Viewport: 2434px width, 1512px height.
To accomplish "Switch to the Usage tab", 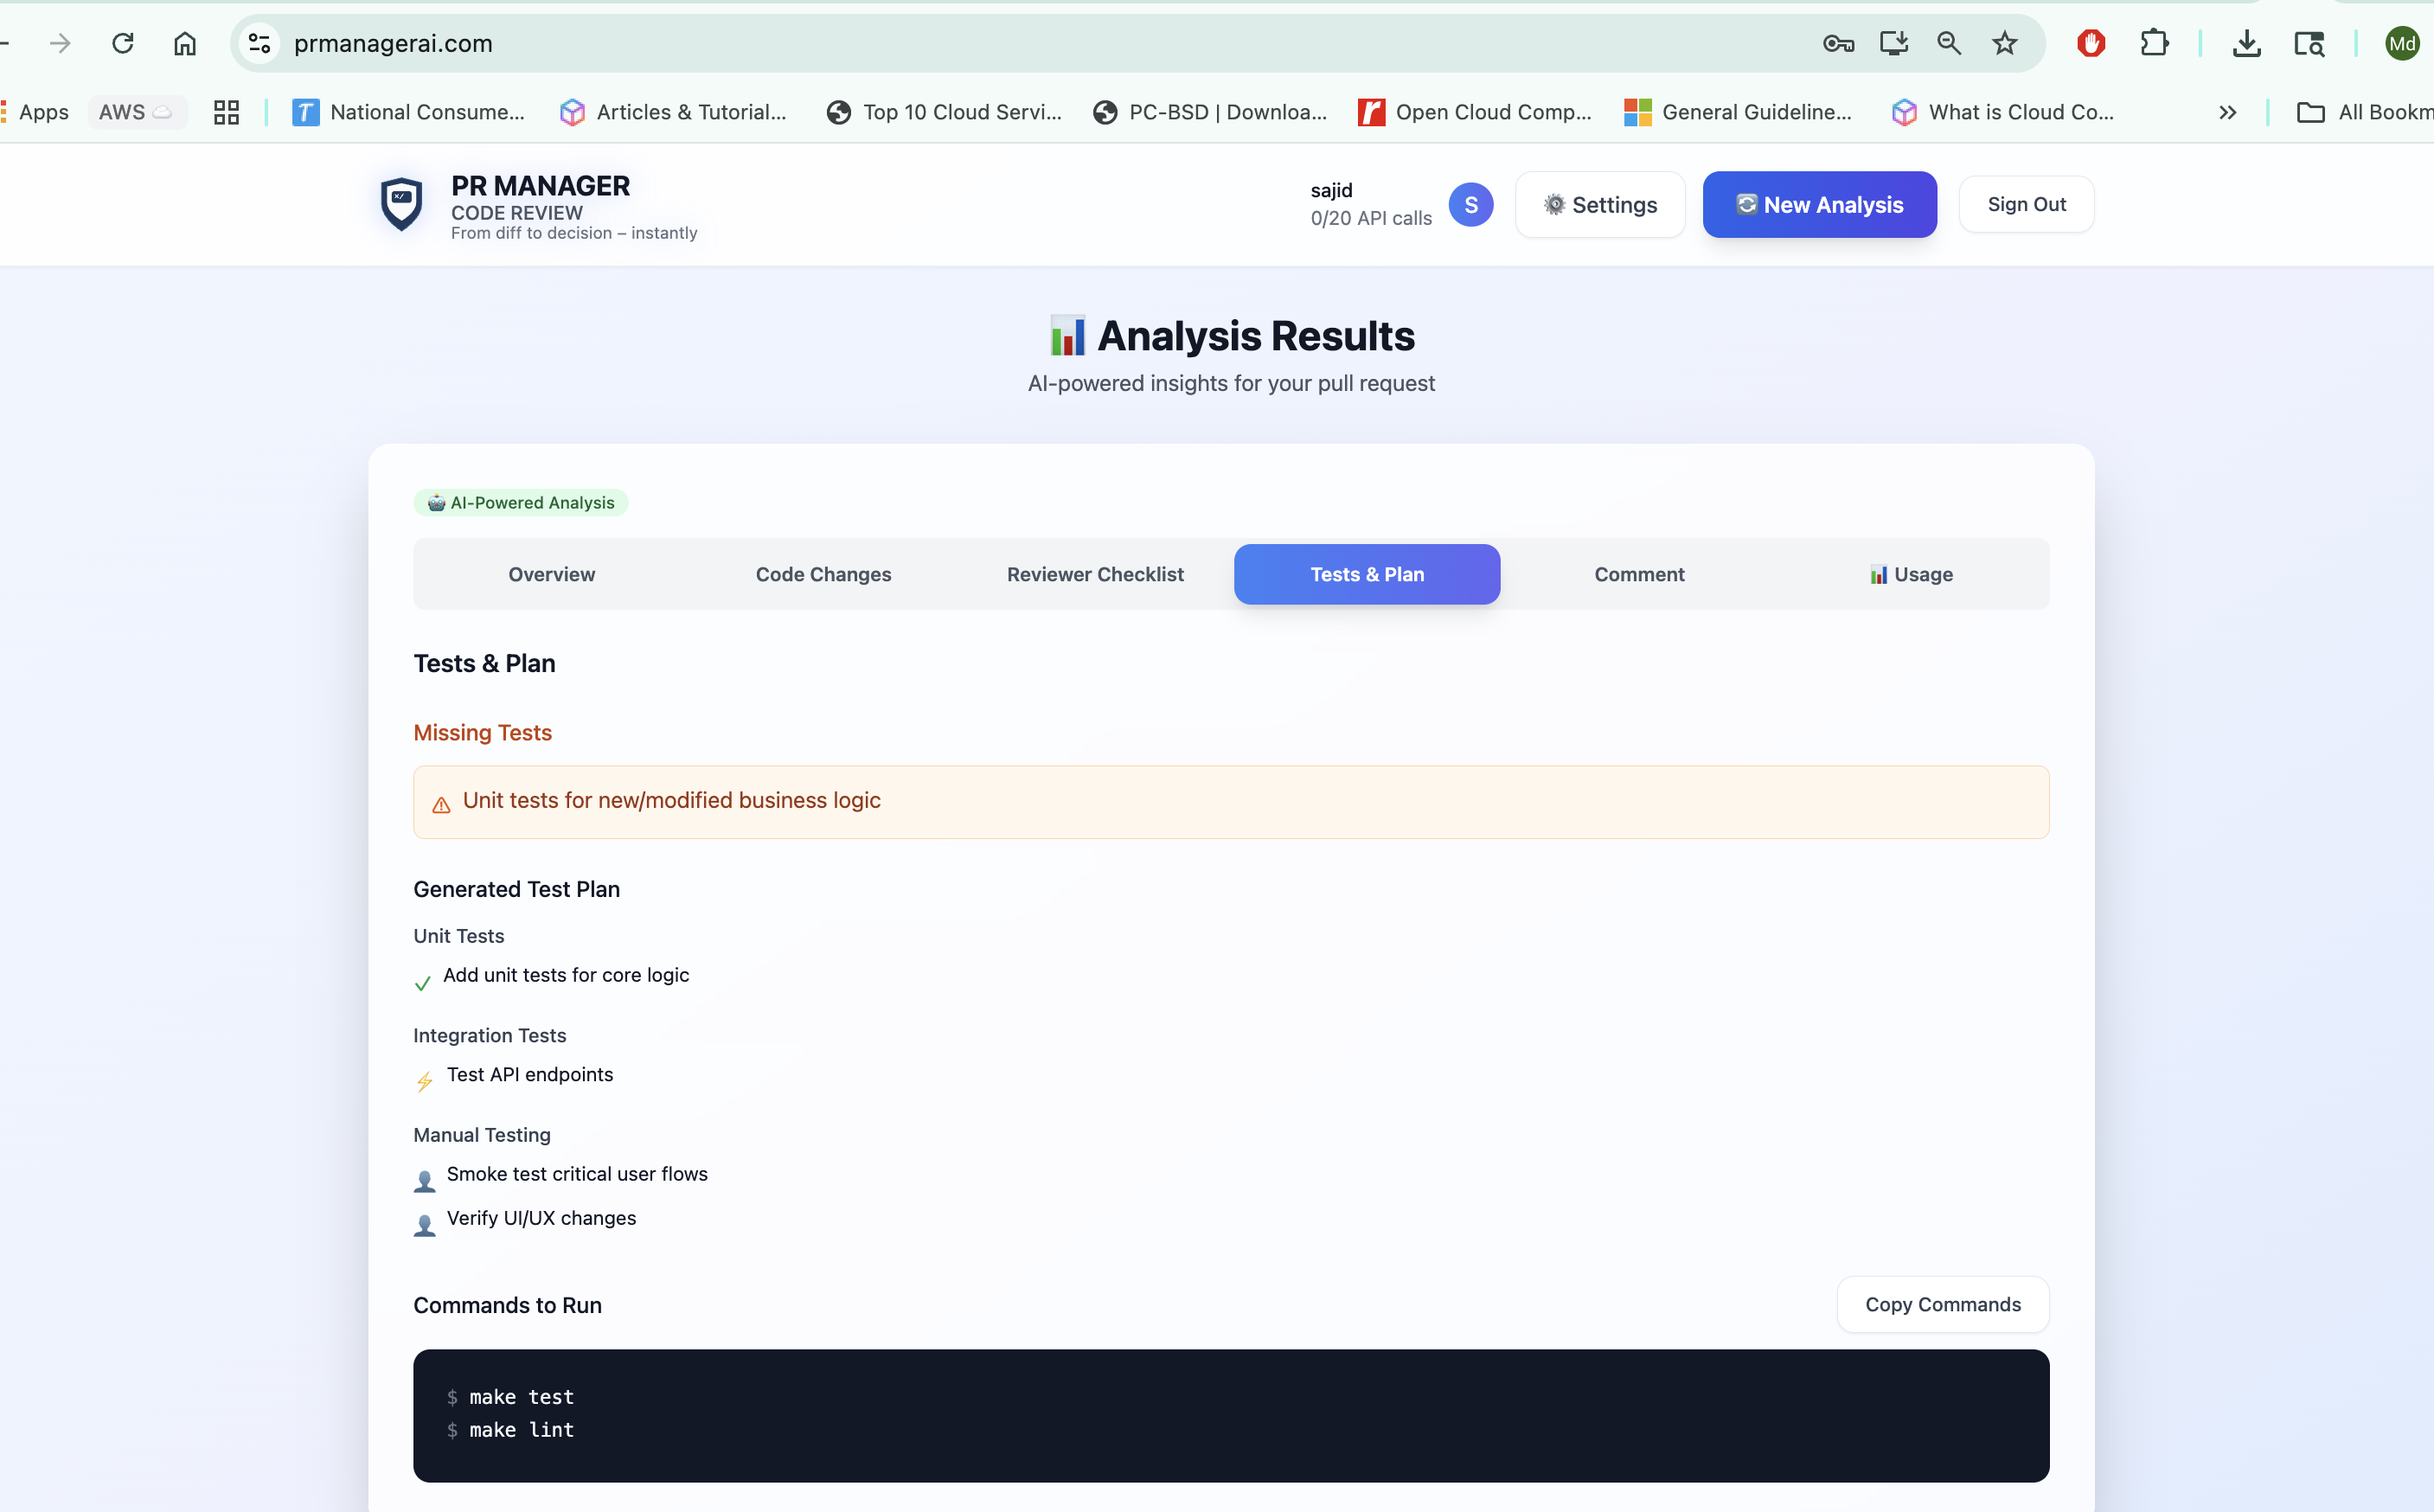I will 1910,574.
